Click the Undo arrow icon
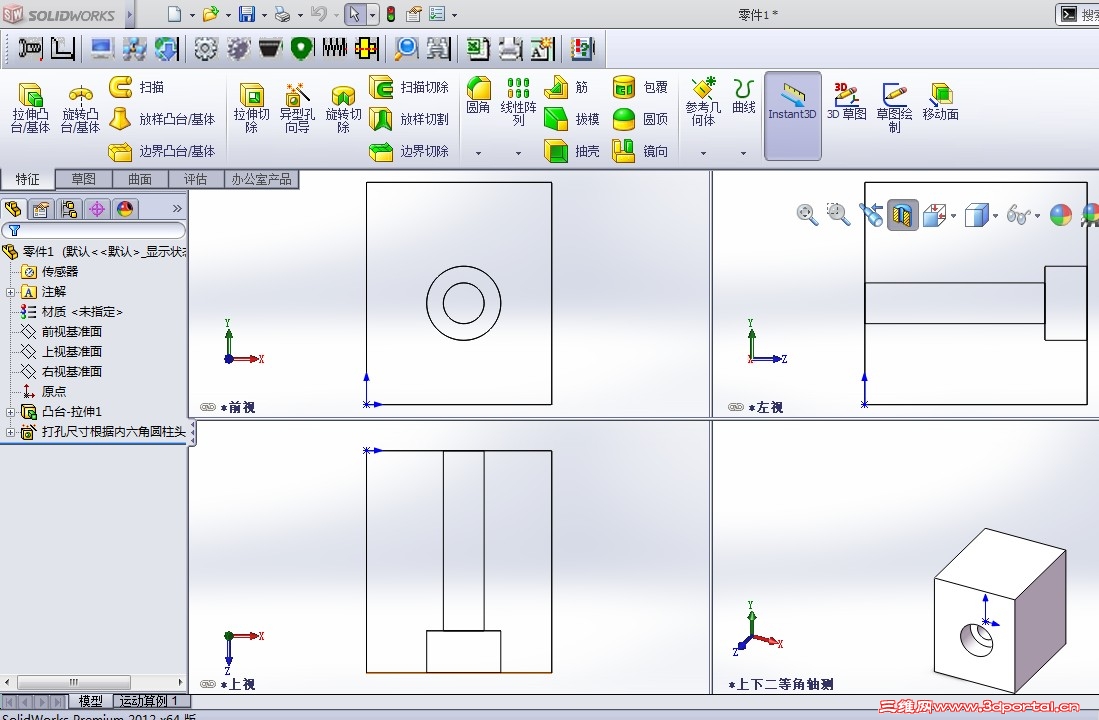Image resolution: width=1099 pixels, height=720 pixels. coord(319,14)
